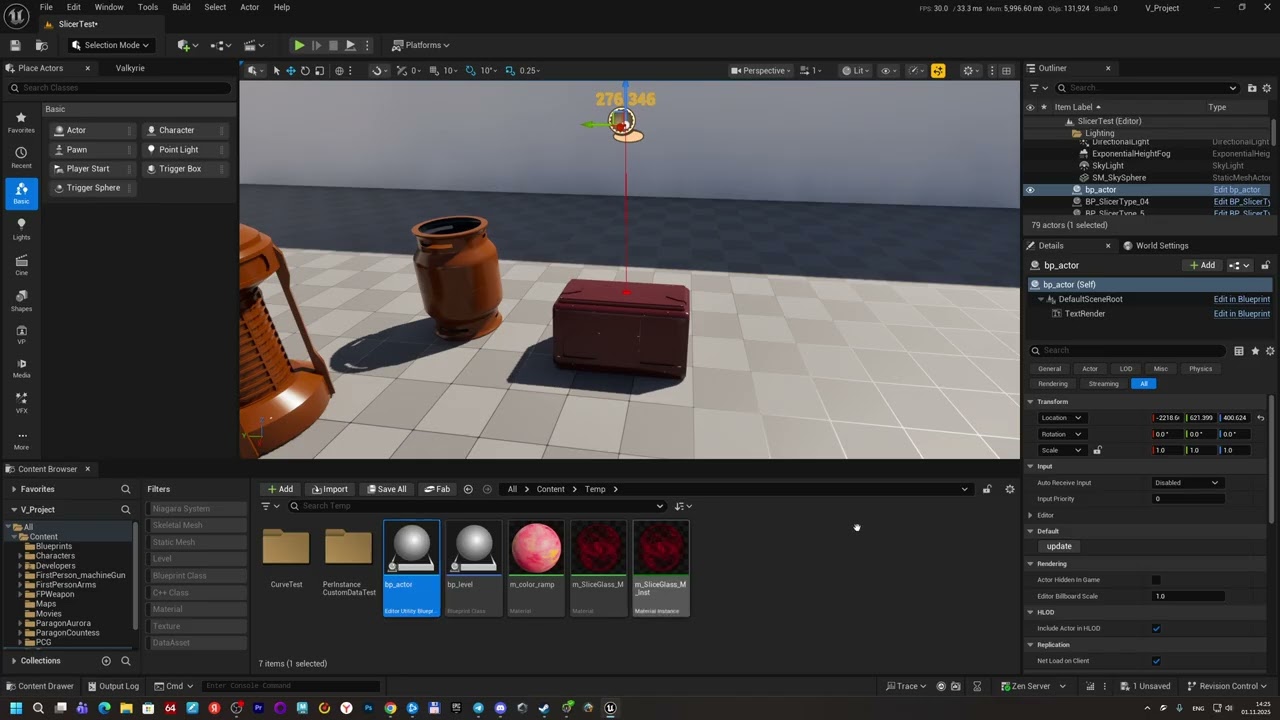
Task: Select the bp_level asset thumbnail
Action: (473, 566)
